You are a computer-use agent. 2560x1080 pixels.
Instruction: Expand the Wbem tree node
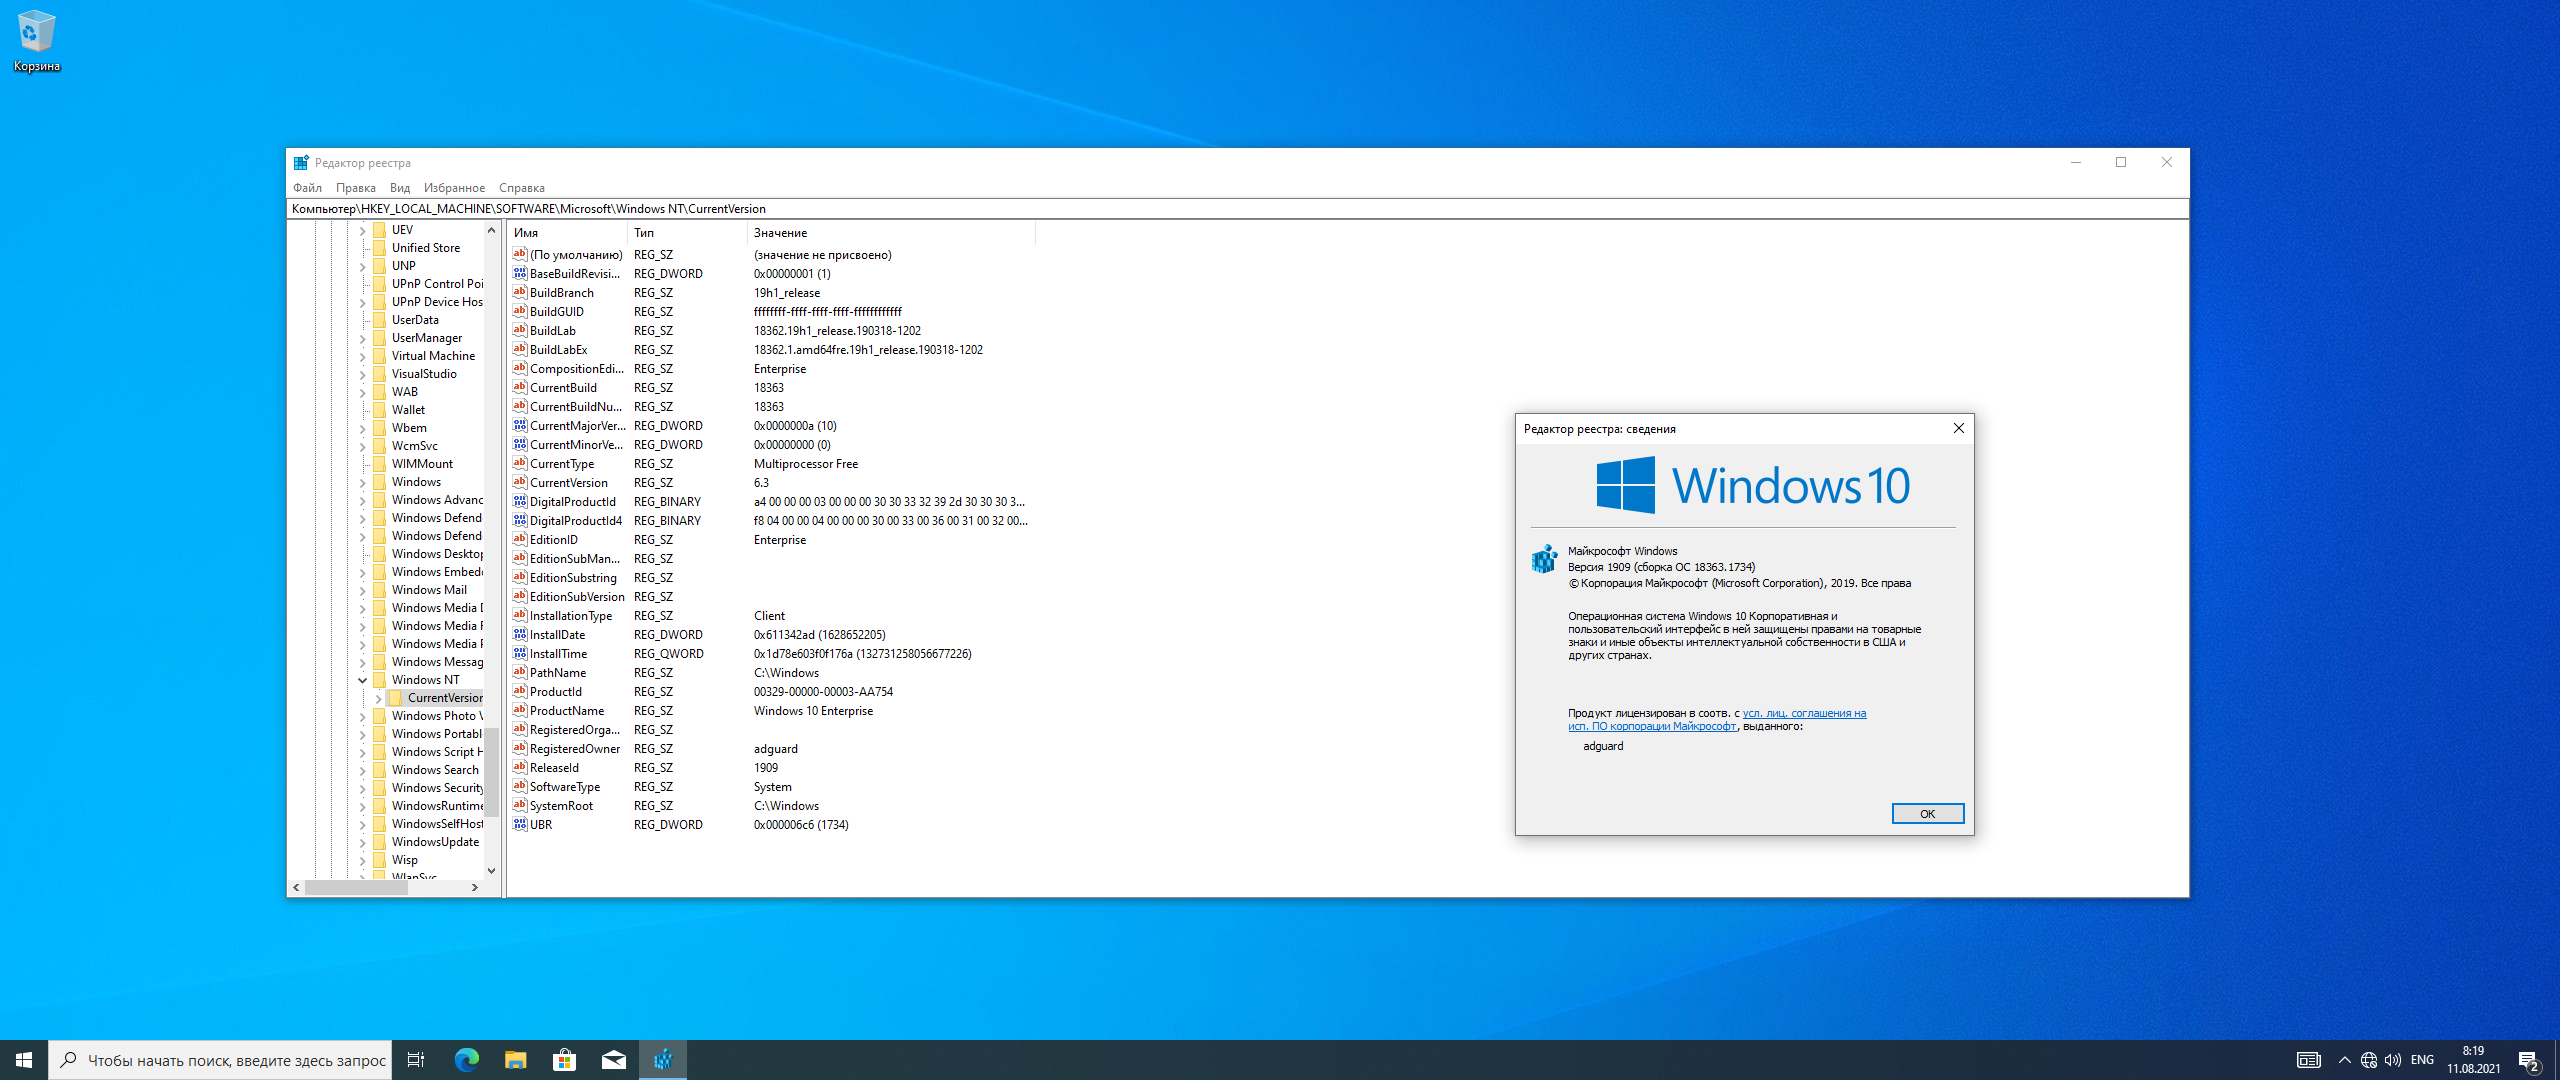click(363, 428)
